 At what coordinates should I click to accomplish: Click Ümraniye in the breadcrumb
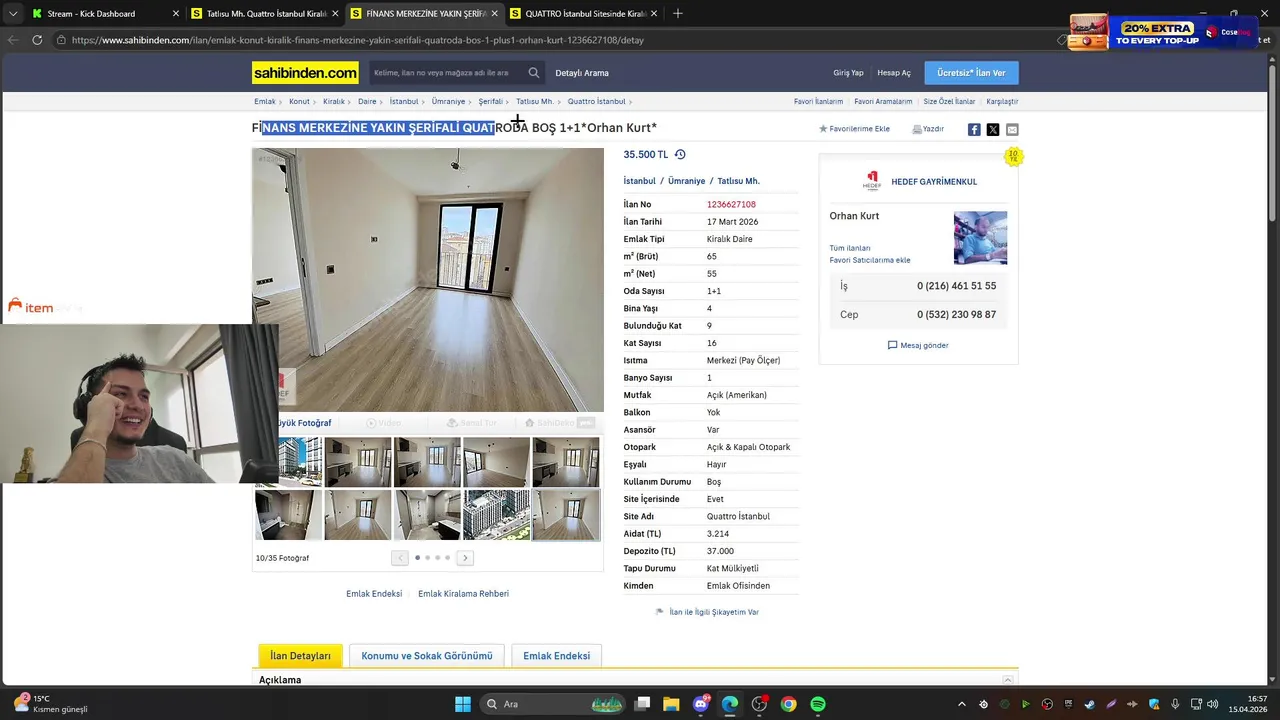(x=448, y=102)
